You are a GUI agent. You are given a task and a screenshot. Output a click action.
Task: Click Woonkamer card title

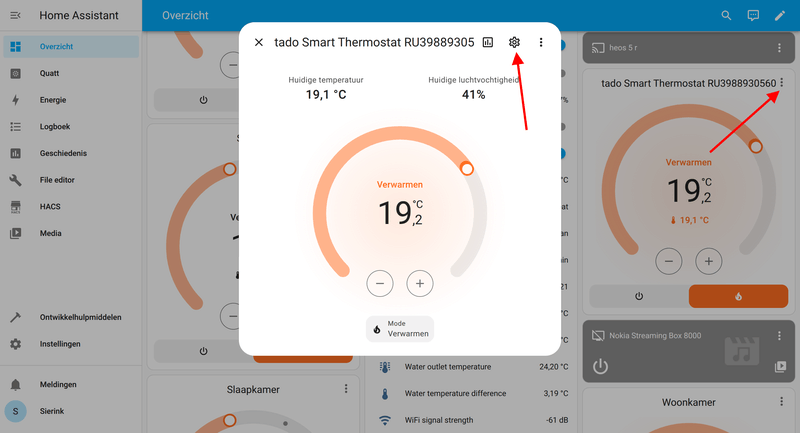tap(689, 402)
